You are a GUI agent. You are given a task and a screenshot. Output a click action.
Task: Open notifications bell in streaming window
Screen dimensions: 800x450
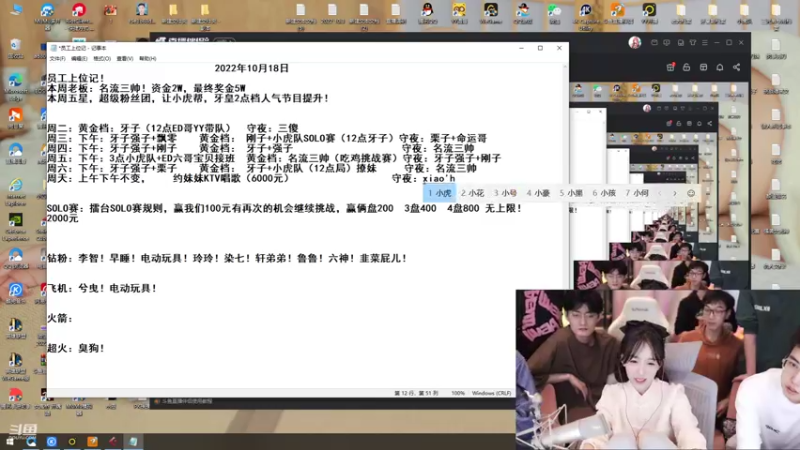click(719, 67)
